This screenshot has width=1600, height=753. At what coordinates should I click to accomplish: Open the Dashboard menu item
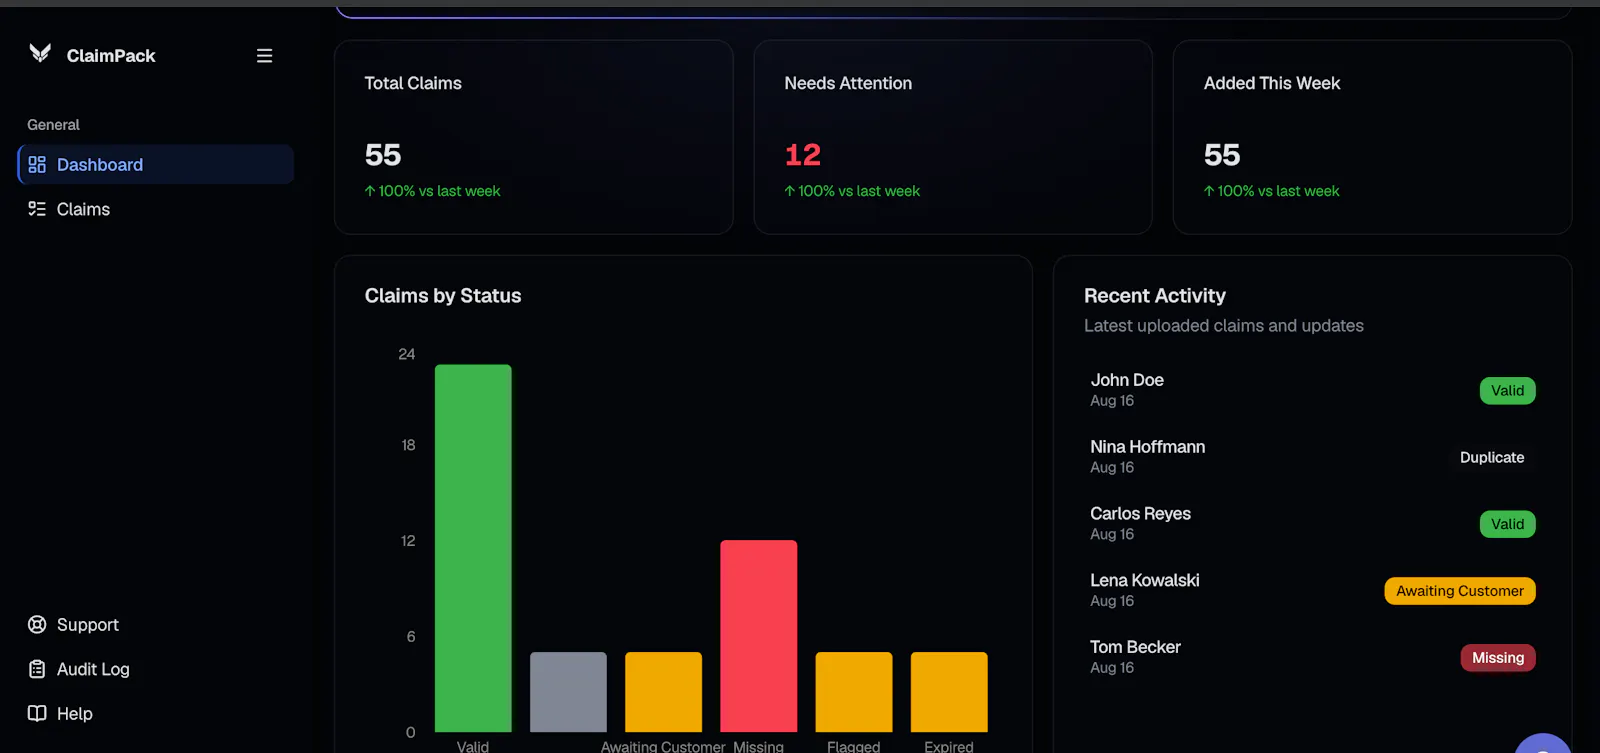click(x=156, y=165)
